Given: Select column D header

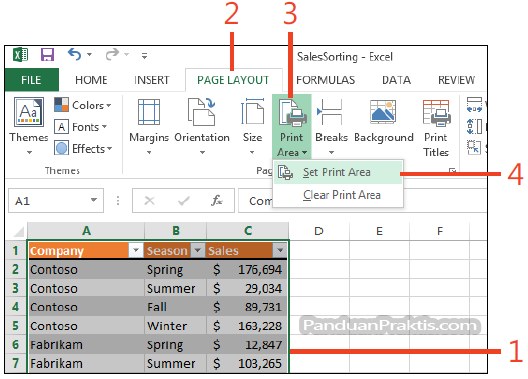Looking at the screenshot, I should tap(319, 231).
